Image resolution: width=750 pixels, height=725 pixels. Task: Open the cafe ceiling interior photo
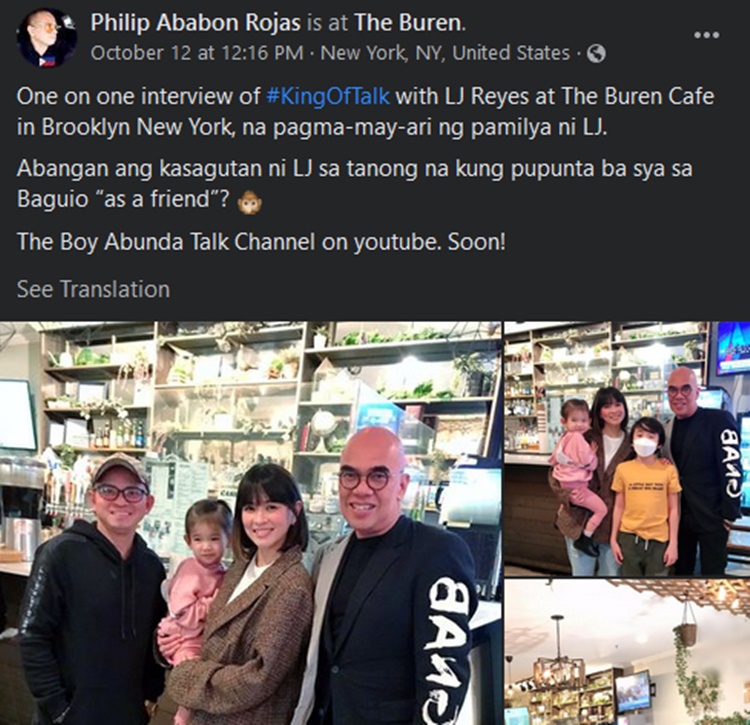(x=628, y=652)
